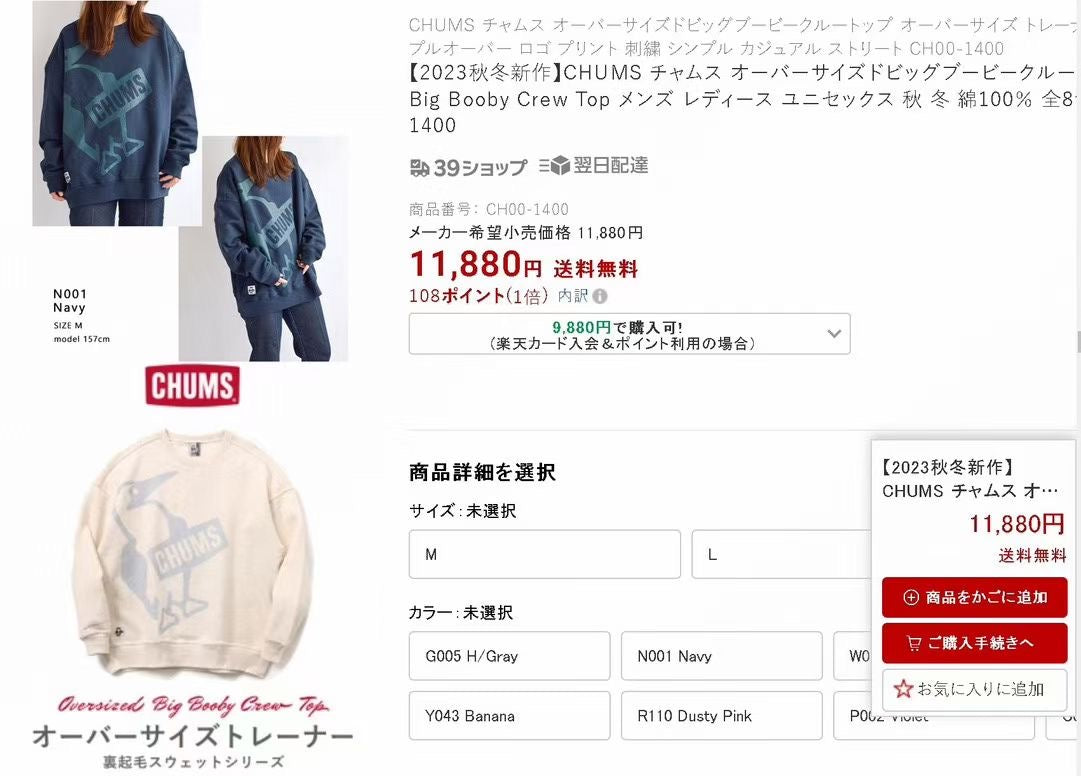1081x776 pixels.
Task: Click the star icon to favorite item
Action: [902, 688]
